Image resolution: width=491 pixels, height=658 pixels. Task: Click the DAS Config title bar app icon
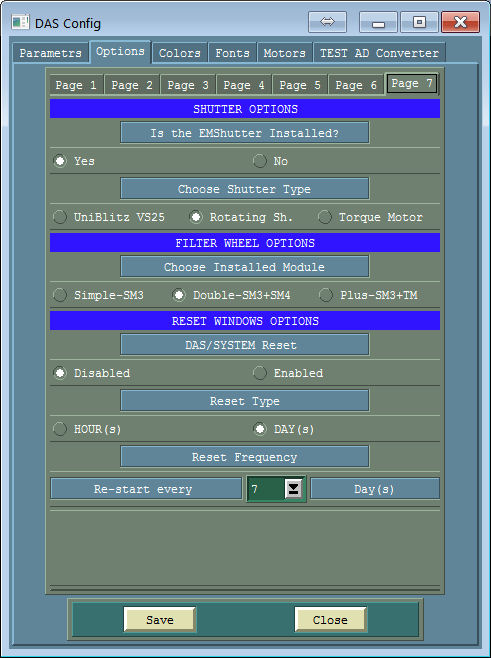(x=20, y=22)
